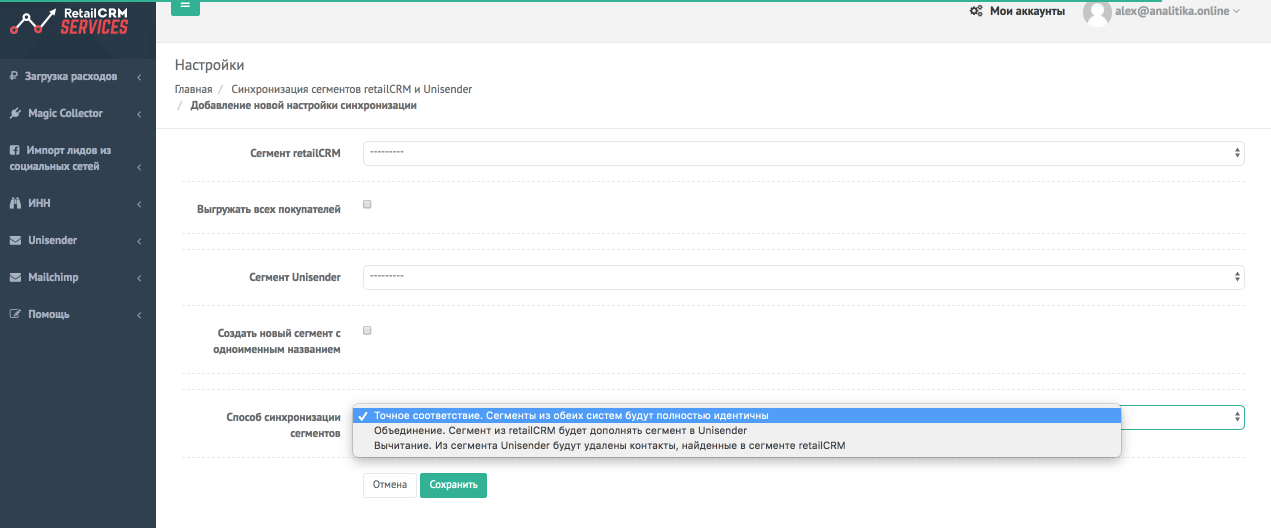Expand the Mailchimp submenu chevron

[139, 278]
